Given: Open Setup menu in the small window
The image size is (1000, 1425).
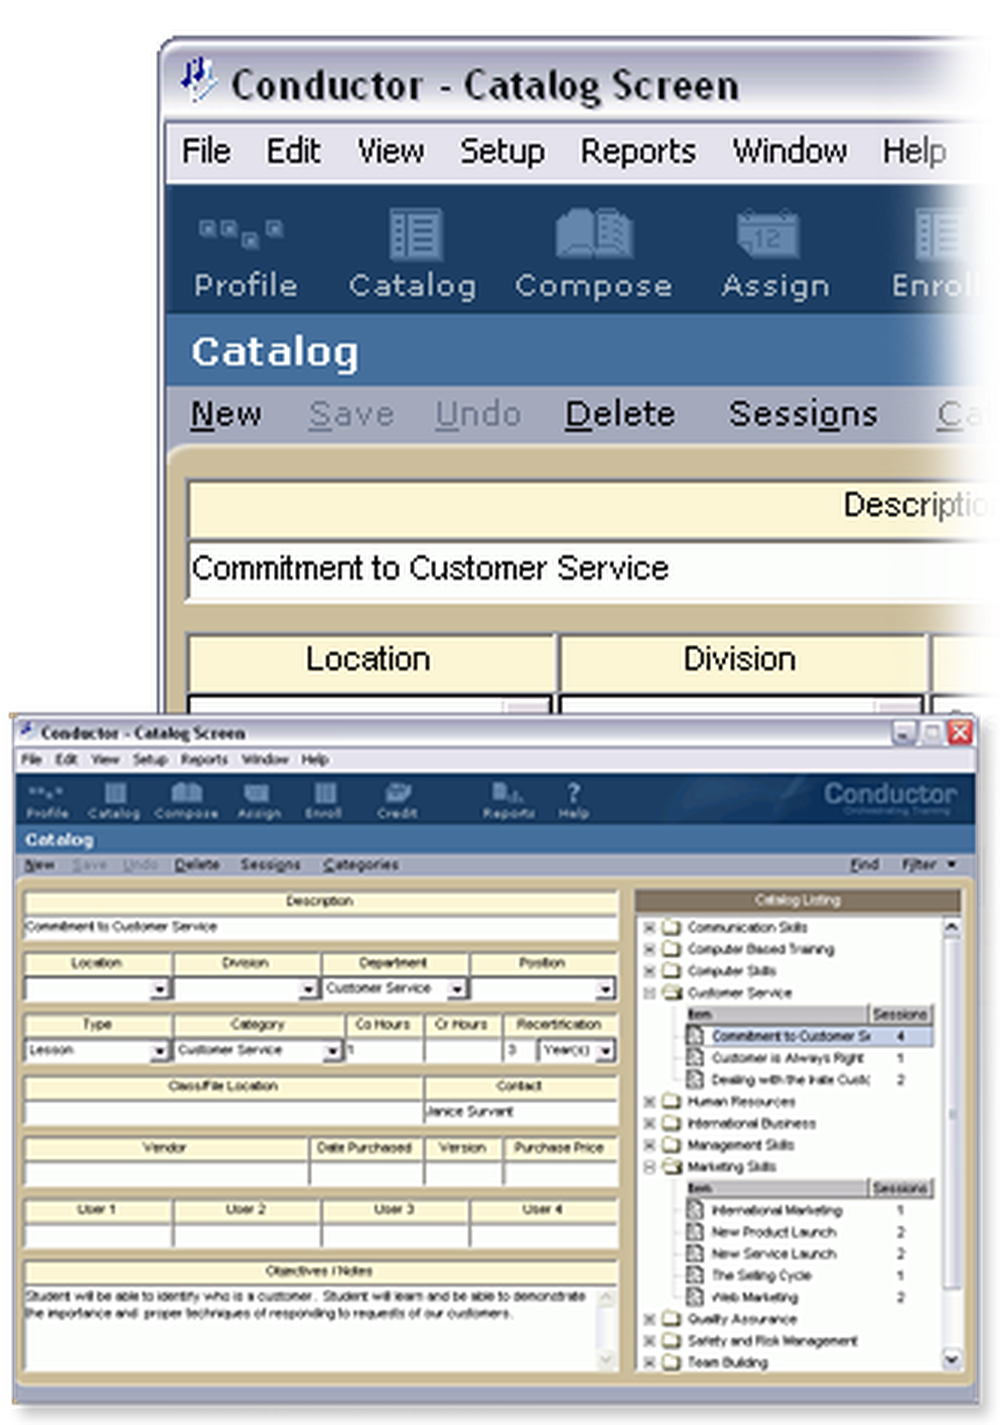Looking at the screenshot, I should 150,760.
